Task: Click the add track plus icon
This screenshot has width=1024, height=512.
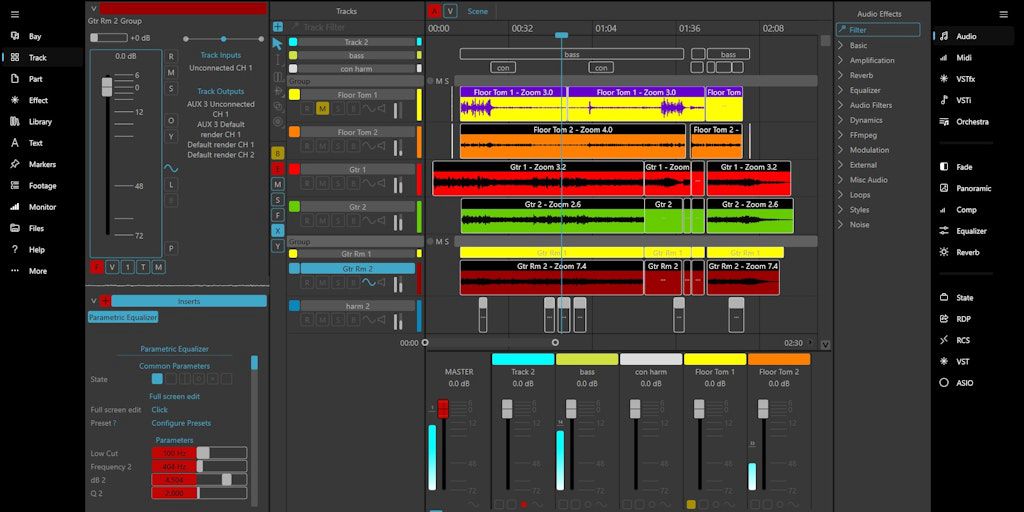Action: (x=277, y=26)
